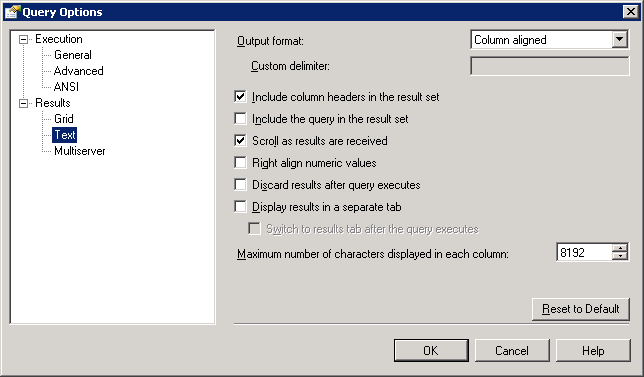
Task: Open the Output format dropdown
Action: coord(619,40)
